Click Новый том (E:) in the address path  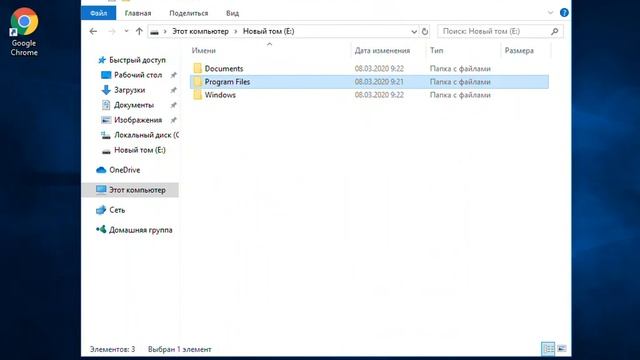click(x=269, y=31)
